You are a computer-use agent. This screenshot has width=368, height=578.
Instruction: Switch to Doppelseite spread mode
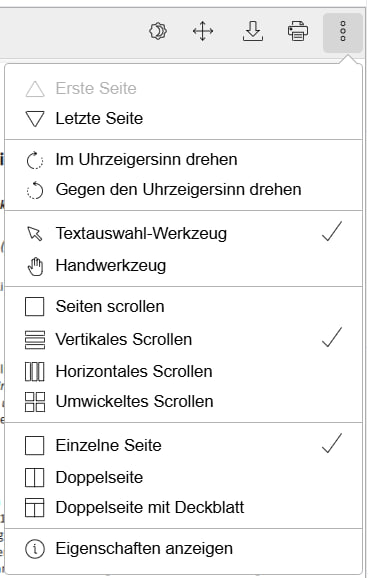pyautogui.click(x=183, y=477)
